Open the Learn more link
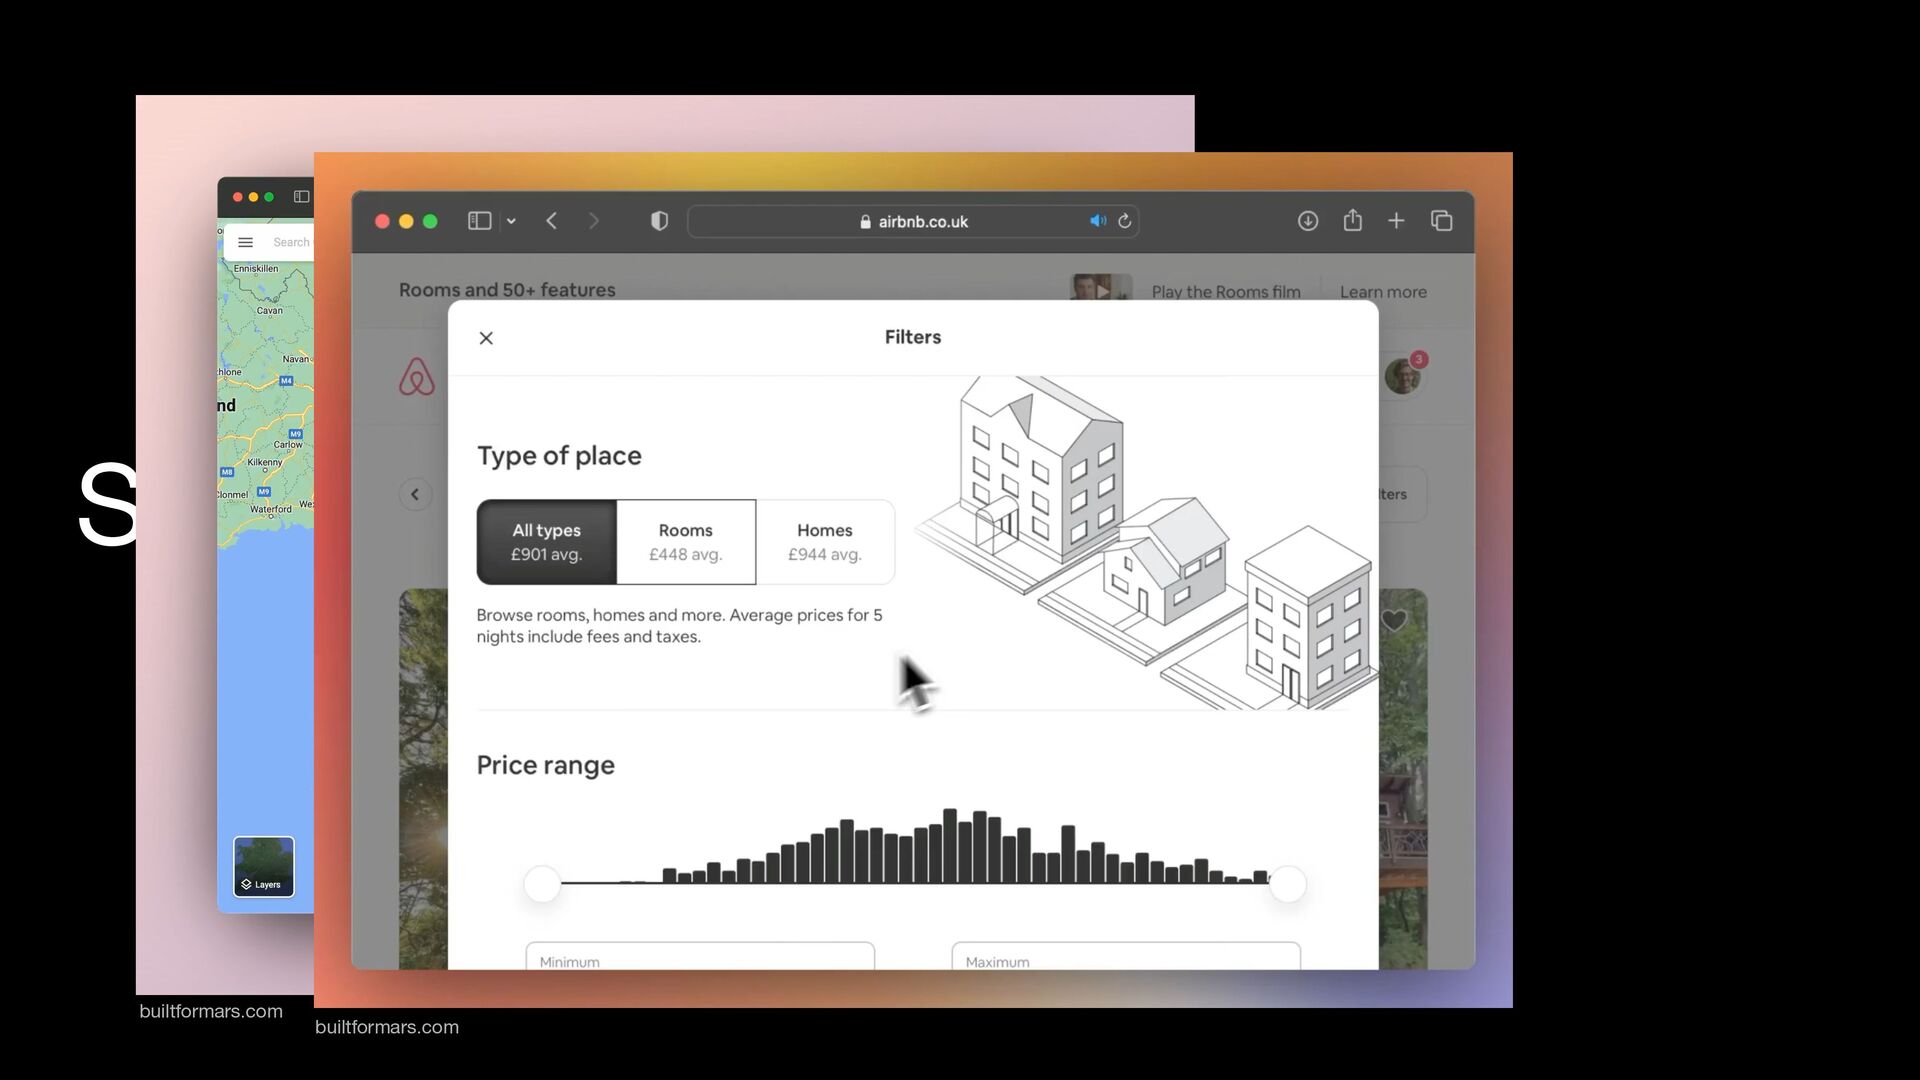Screen dimensions: 1920x1080 point(1383,292)
